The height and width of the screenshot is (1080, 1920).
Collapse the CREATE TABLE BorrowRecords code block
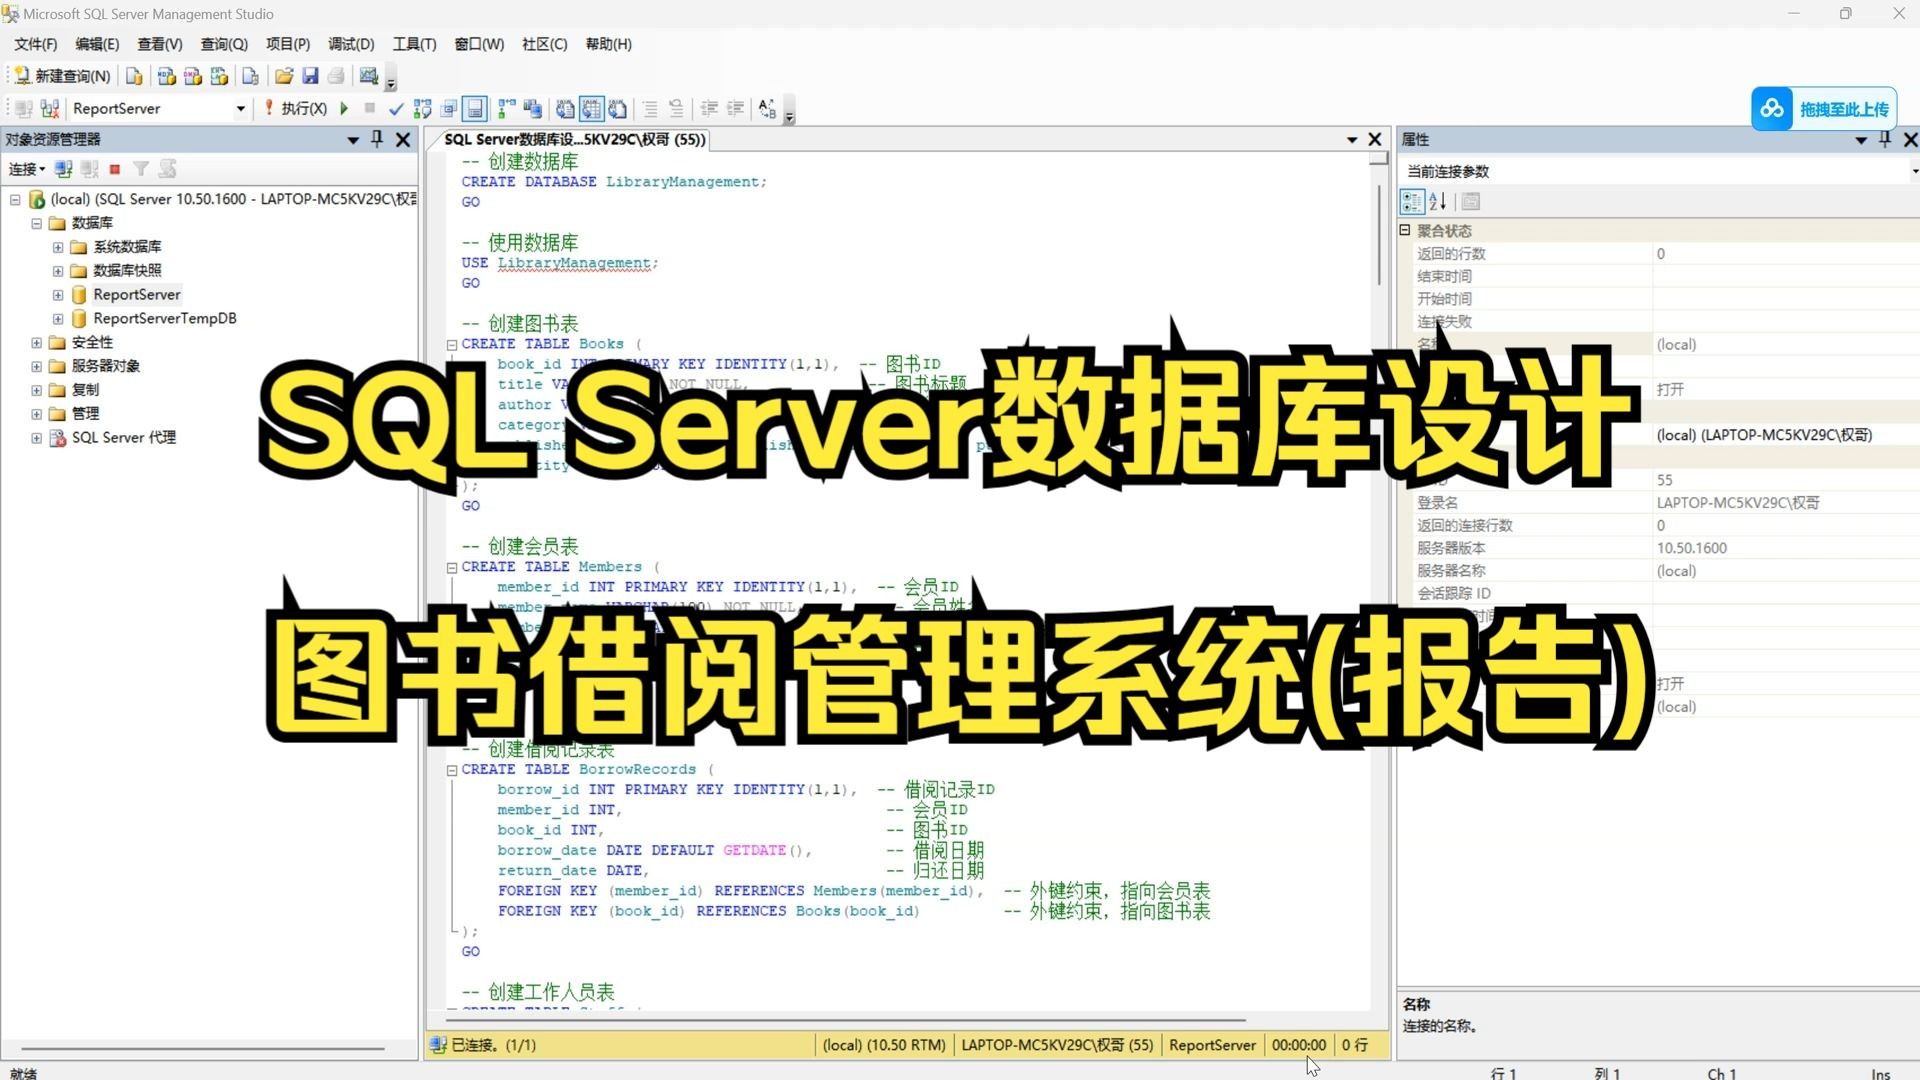pos(452,771)
